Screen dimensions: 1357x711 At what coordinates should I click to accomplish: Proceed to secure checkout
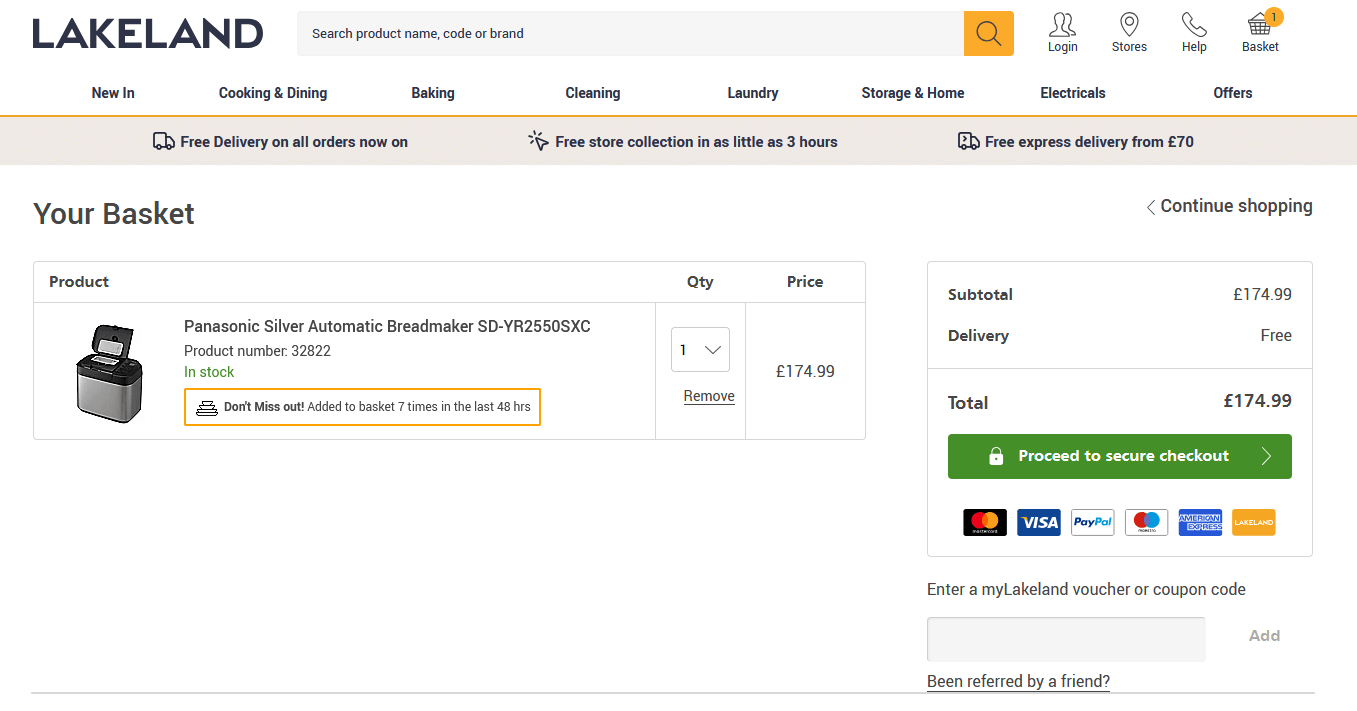1120,456
